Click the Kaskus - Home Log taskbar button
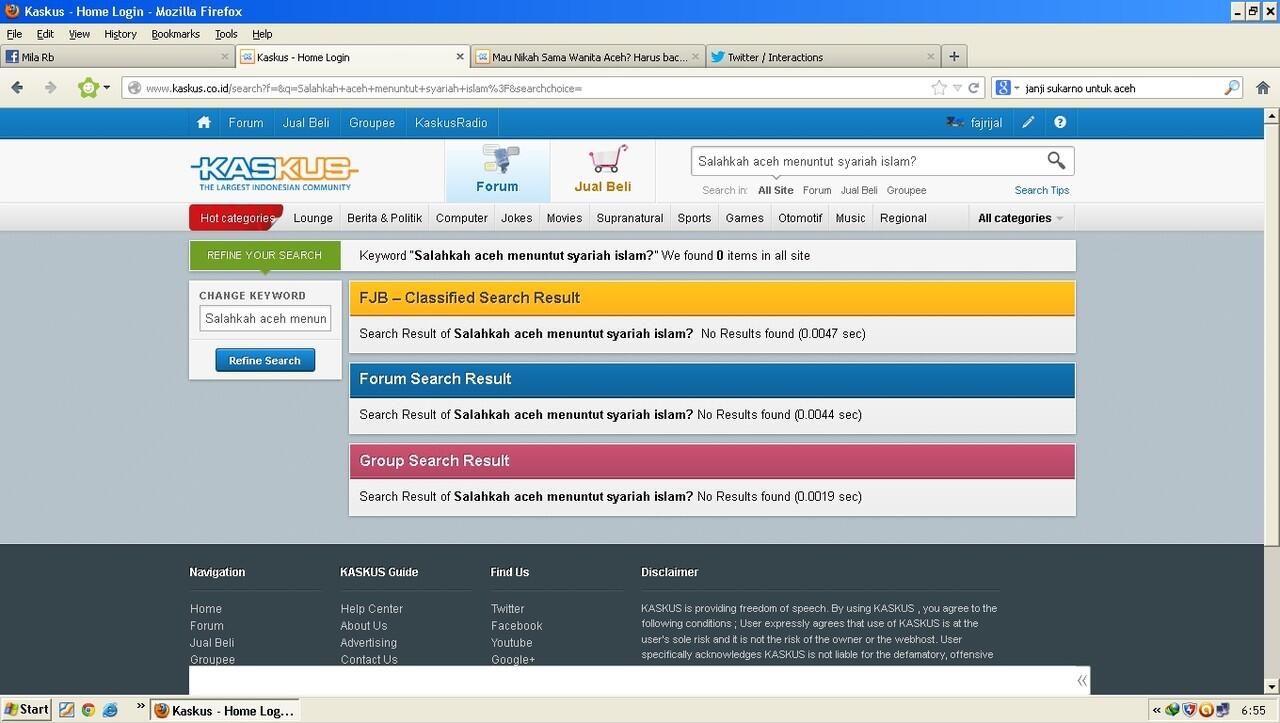 (224, 710)
